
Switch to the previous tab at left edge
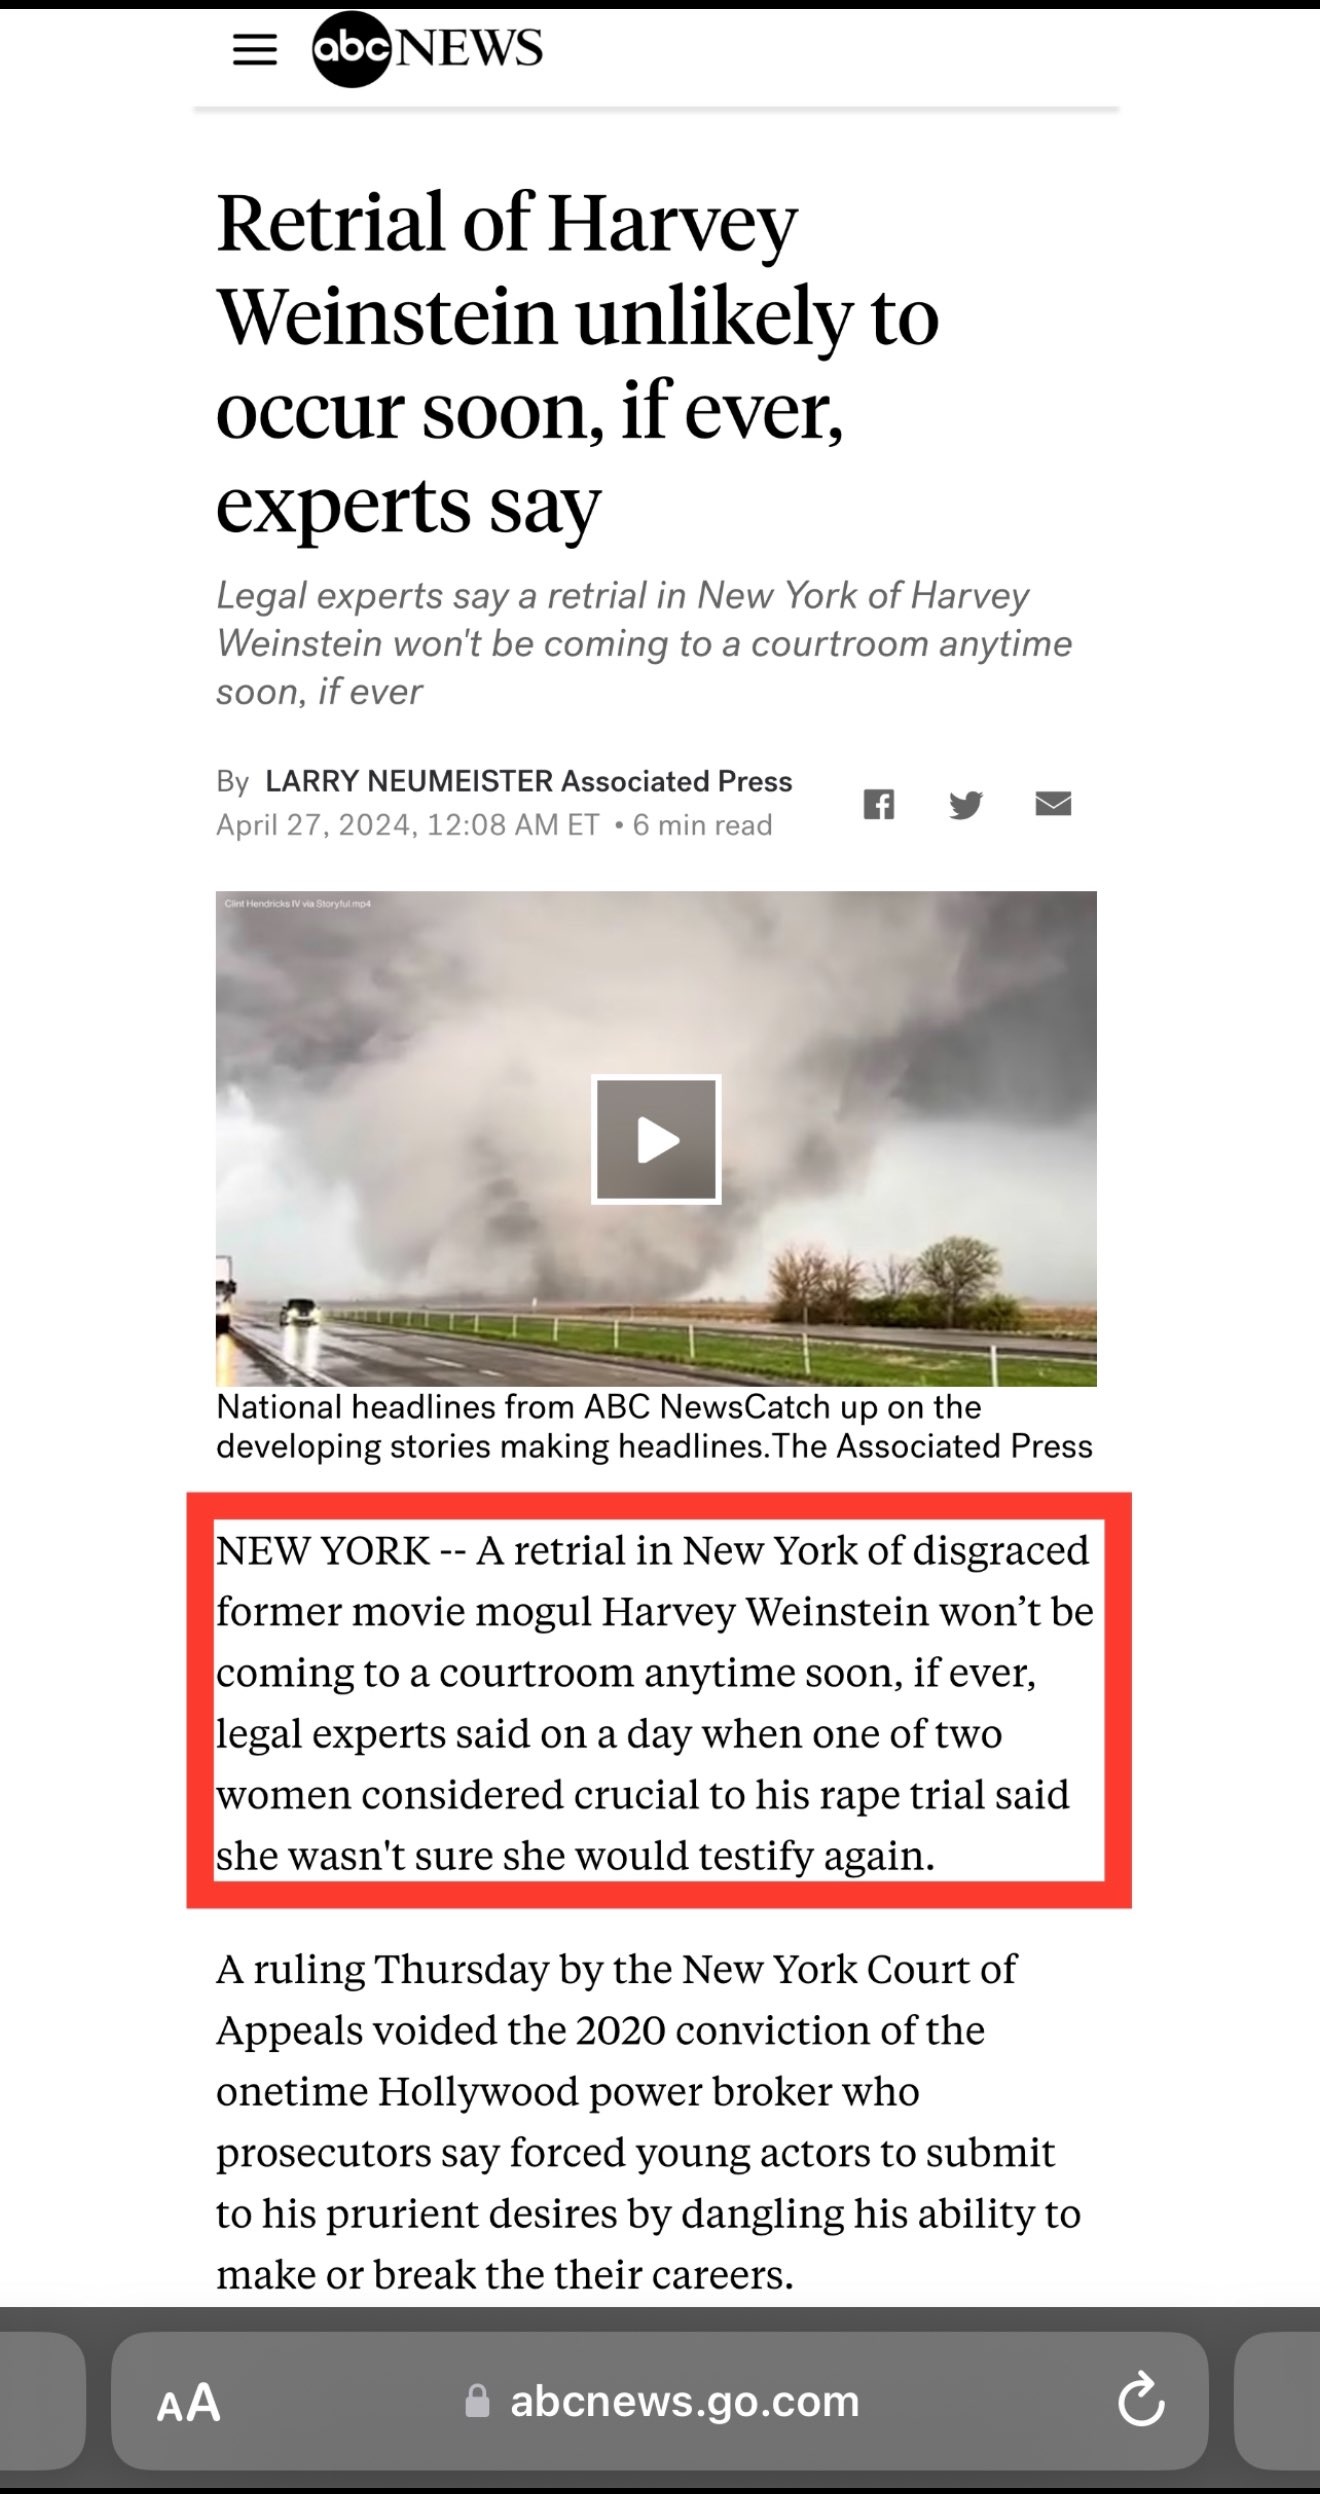42,2401
